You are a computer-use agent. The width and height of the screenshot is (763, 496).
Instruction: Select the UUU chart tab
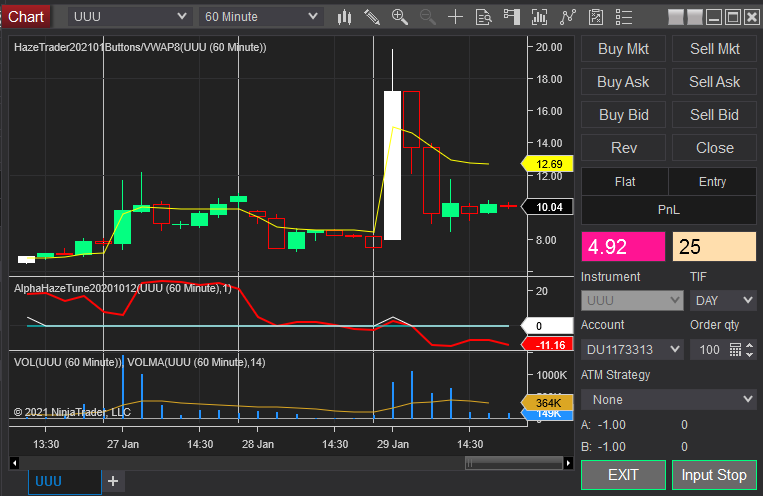[x=64, y=481]
